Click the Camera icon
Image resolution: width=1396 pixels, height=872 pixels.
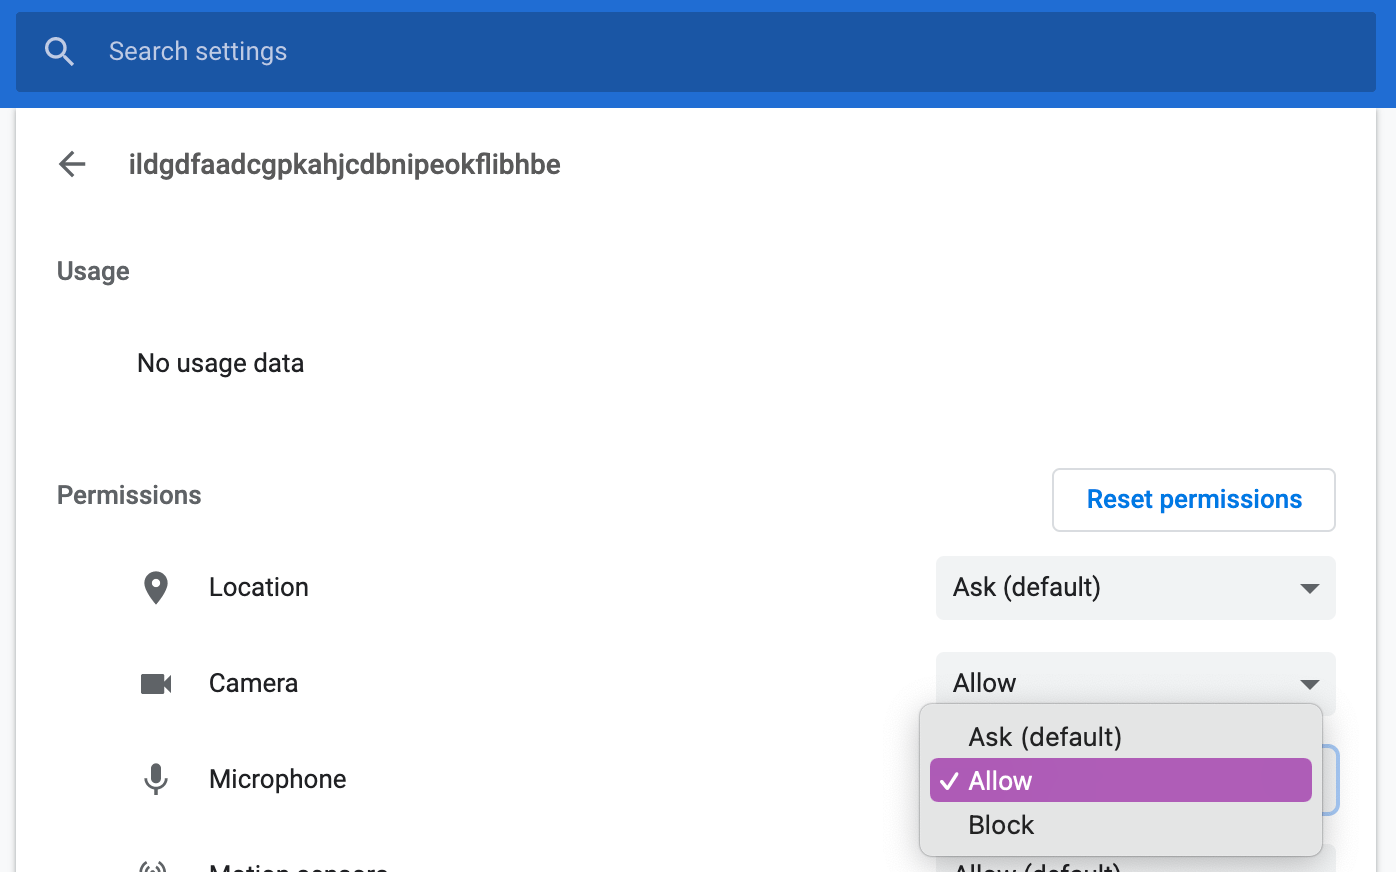point(156,684)
